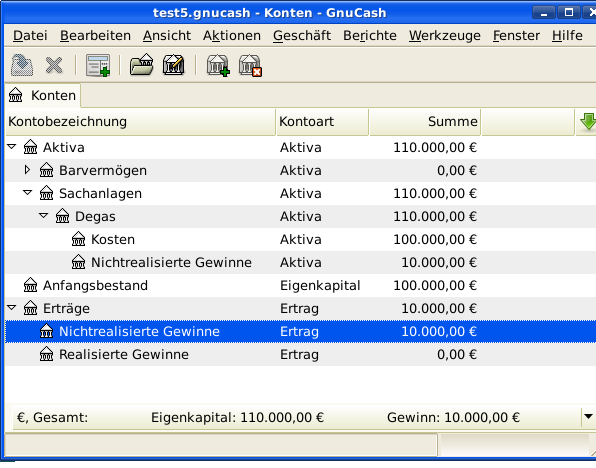Collapse the Degas account
The image size is (596, 468).
point(44,216)
